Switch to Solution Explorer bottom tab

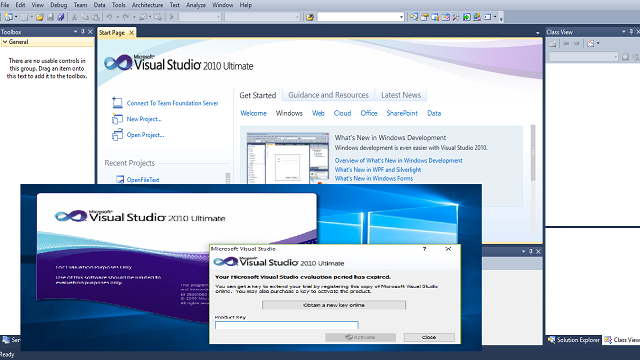(x=573, y=340)
